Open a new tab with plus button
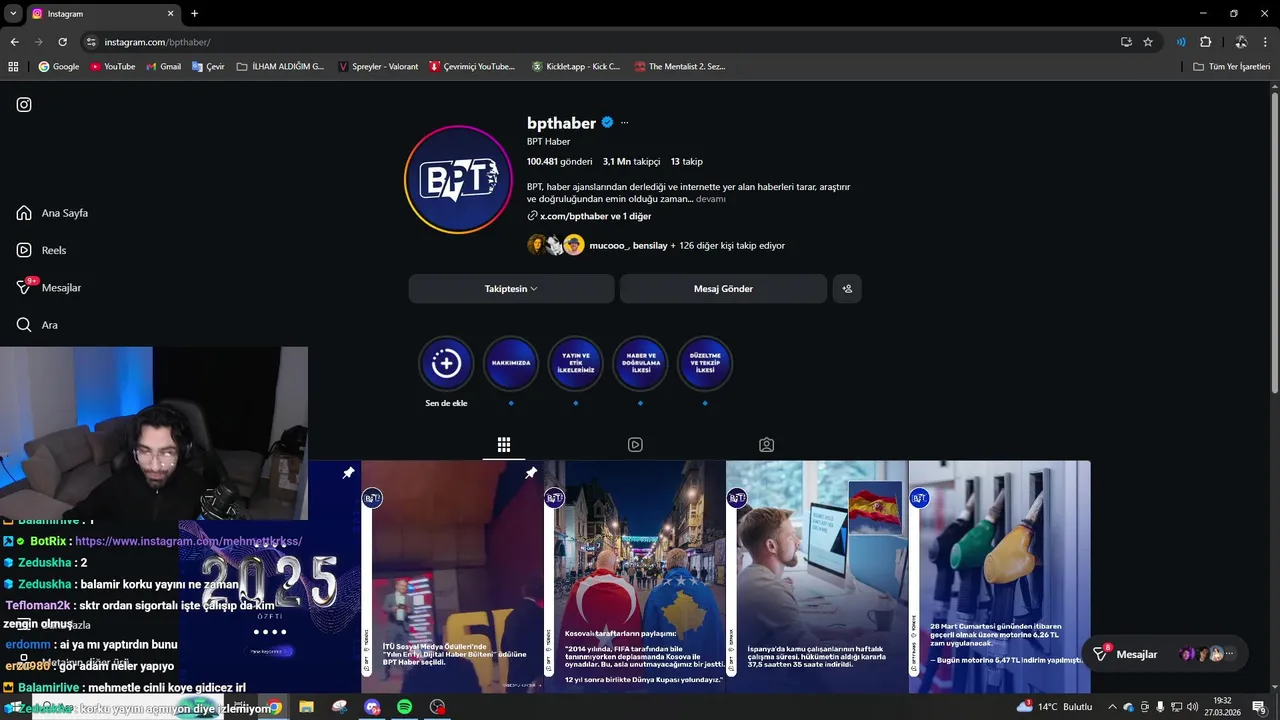 click(x=194, y=14)
